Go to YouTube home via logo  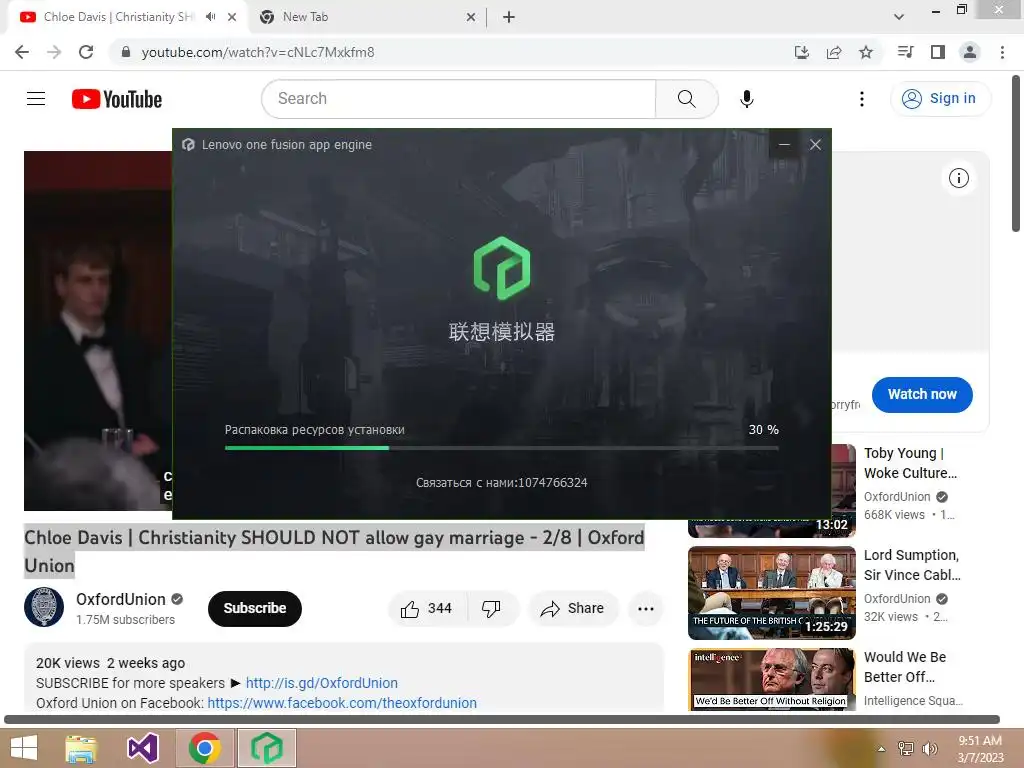click(x=117, y=99)
